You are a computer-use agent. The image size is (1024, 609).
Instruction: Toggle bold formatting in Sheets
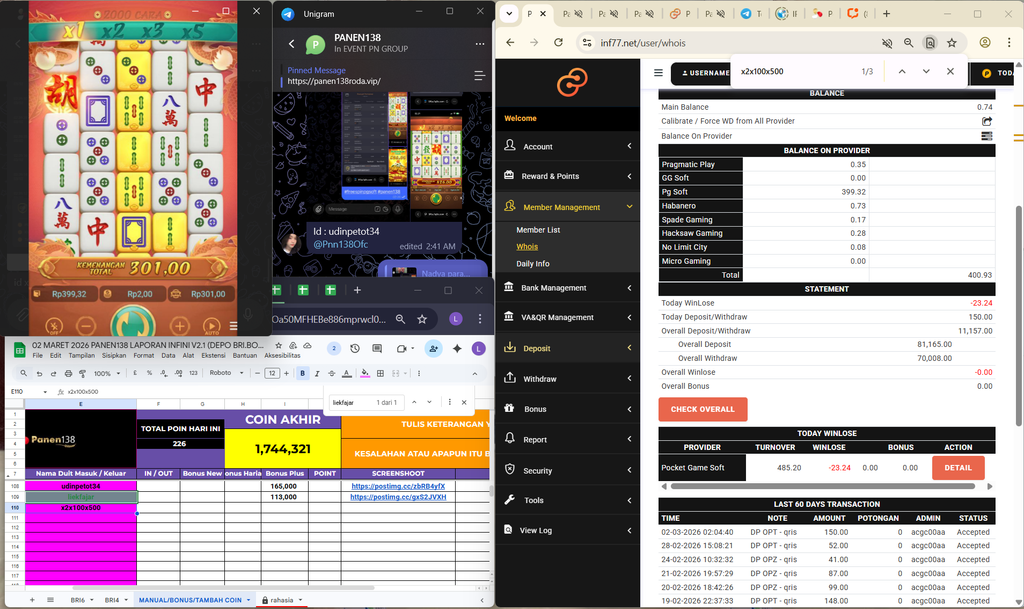click(302, 373)
